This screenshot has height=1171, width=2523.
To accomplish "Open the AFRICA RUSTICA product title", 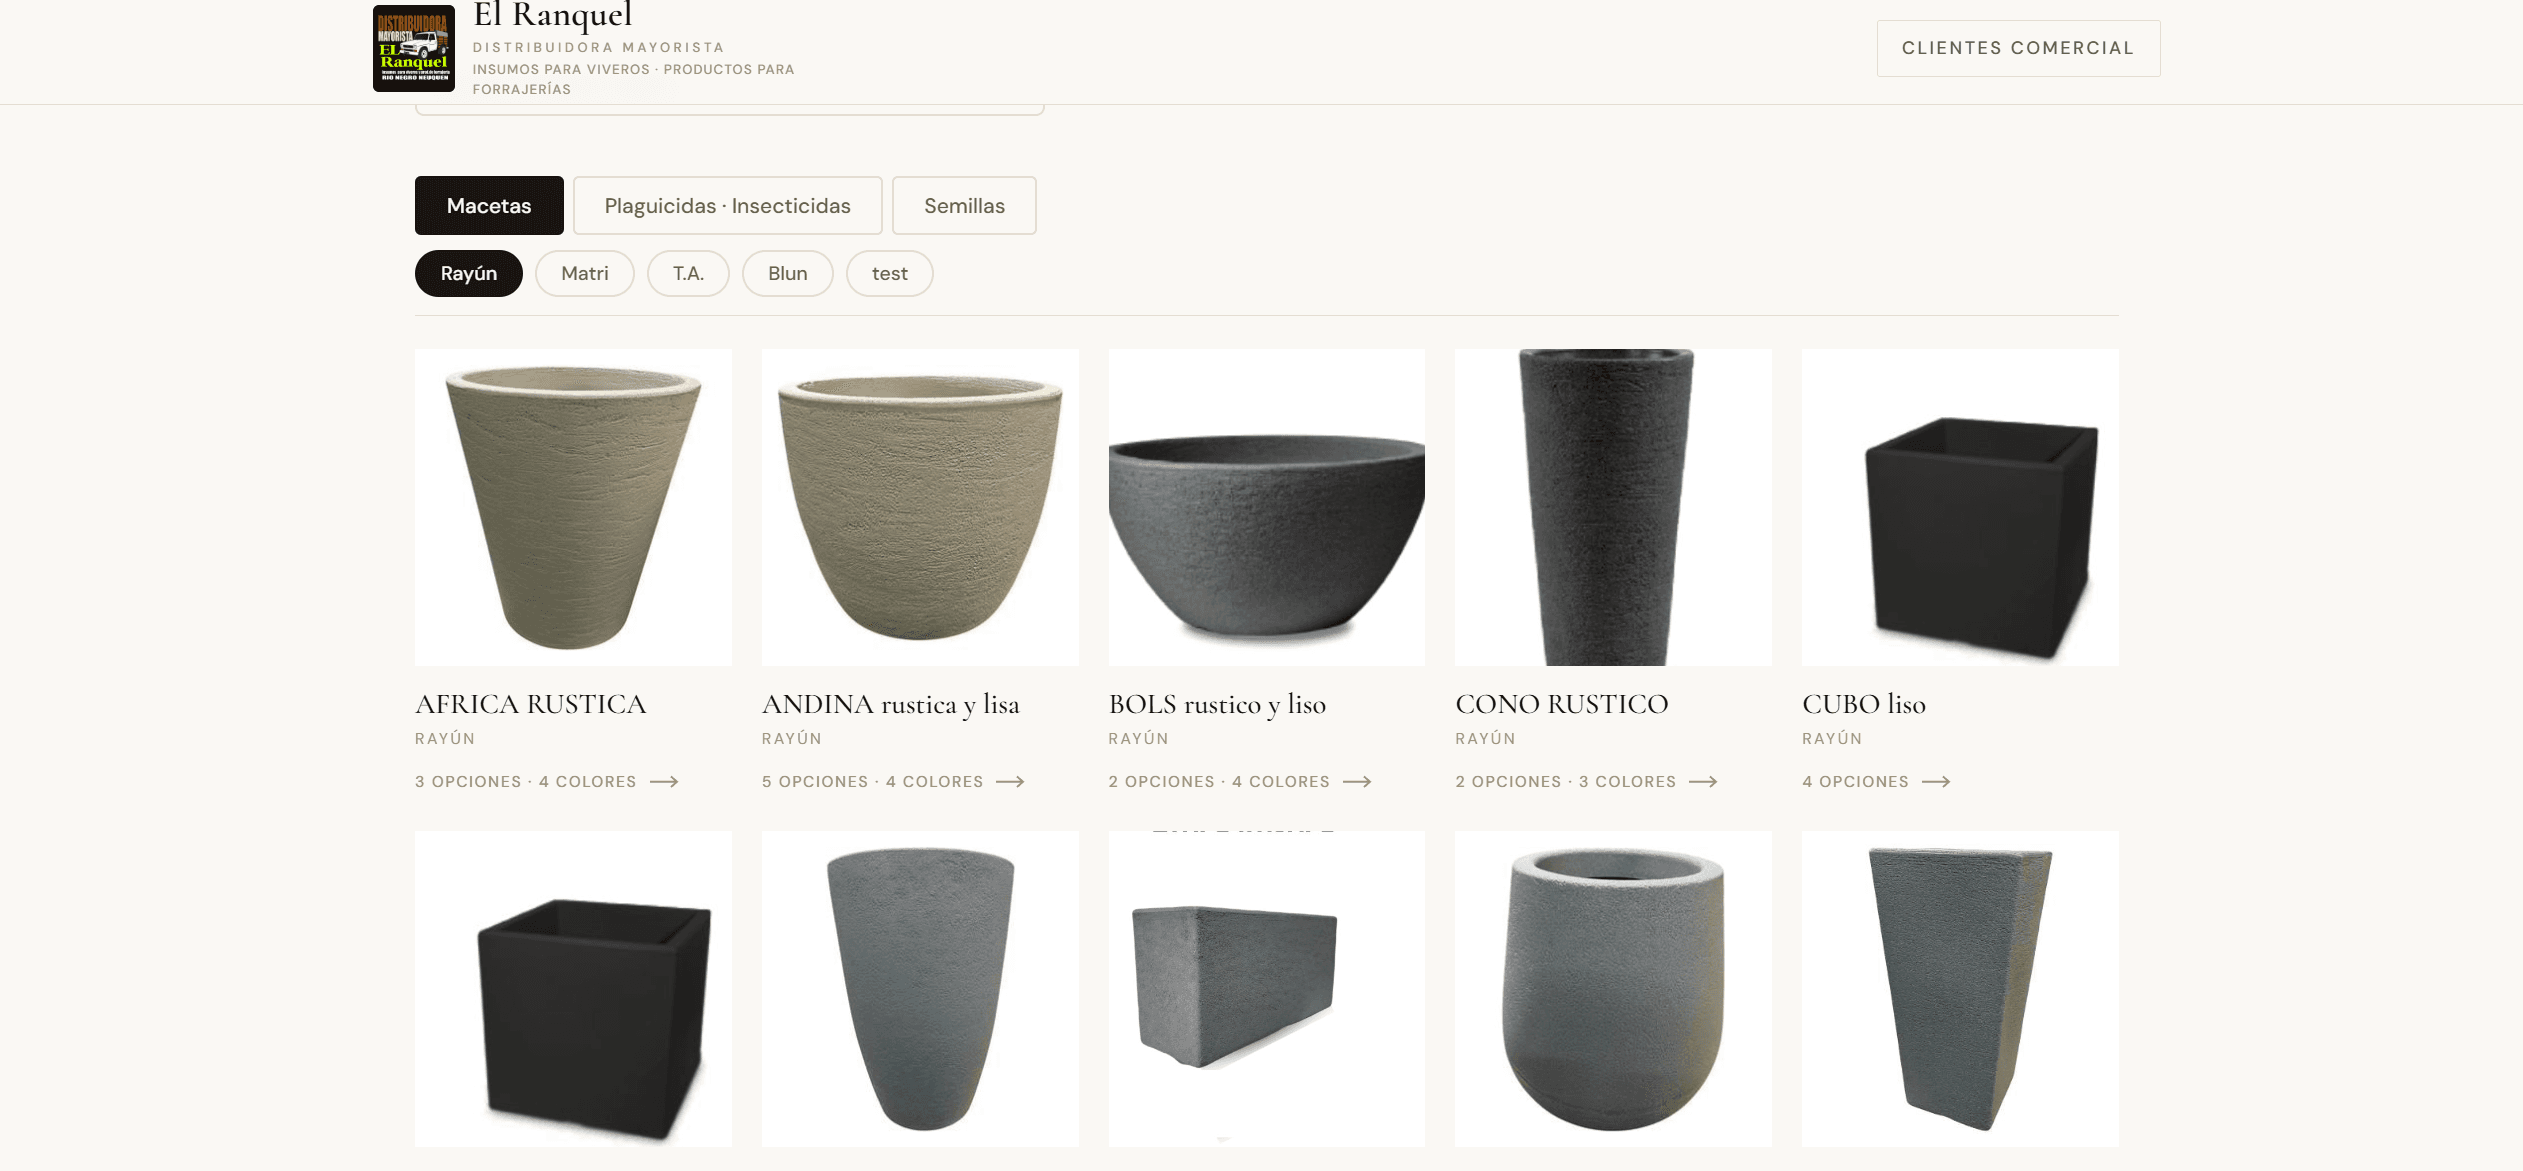I will click(x=531, y=704).
